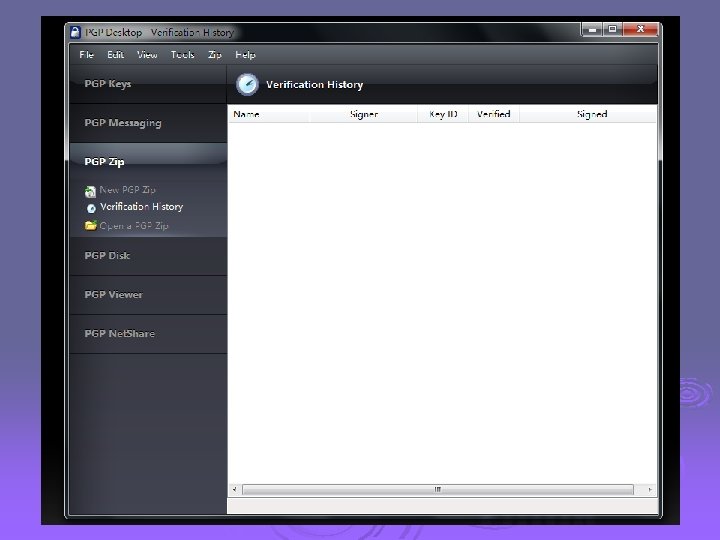This screenshot has height=540, width=720.
Task: Maximize the PGP Desktop window
Action: pos(613,29)
